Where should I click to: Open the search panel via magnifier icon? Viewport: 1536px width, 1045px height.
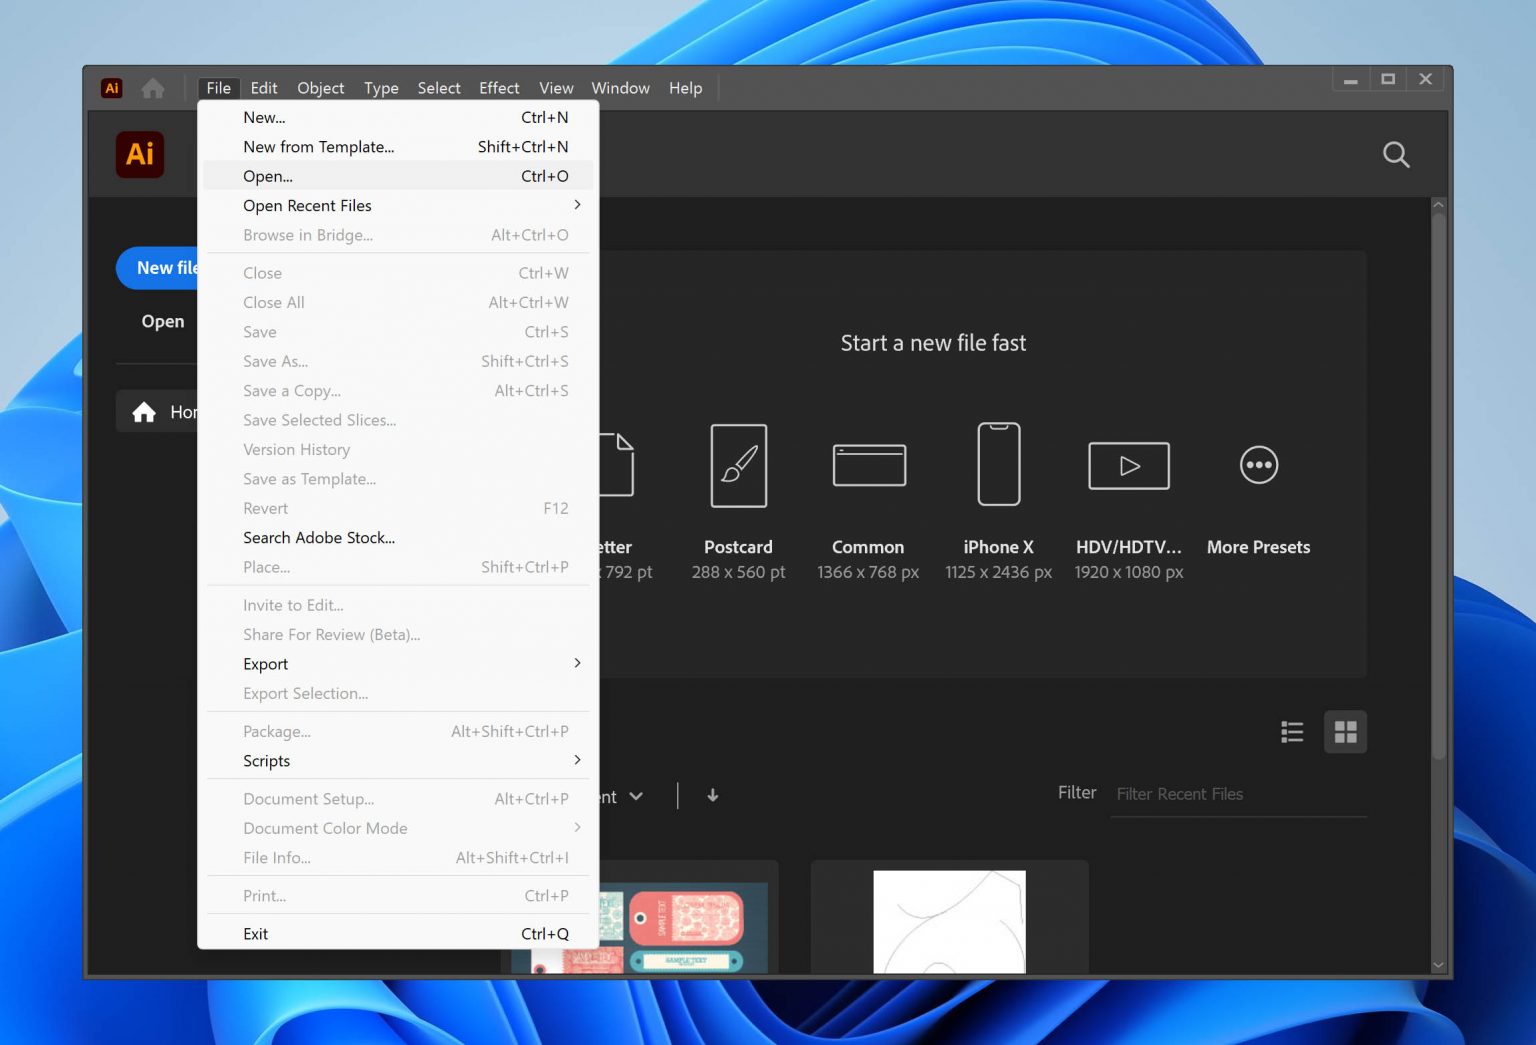pos(1396,155)
